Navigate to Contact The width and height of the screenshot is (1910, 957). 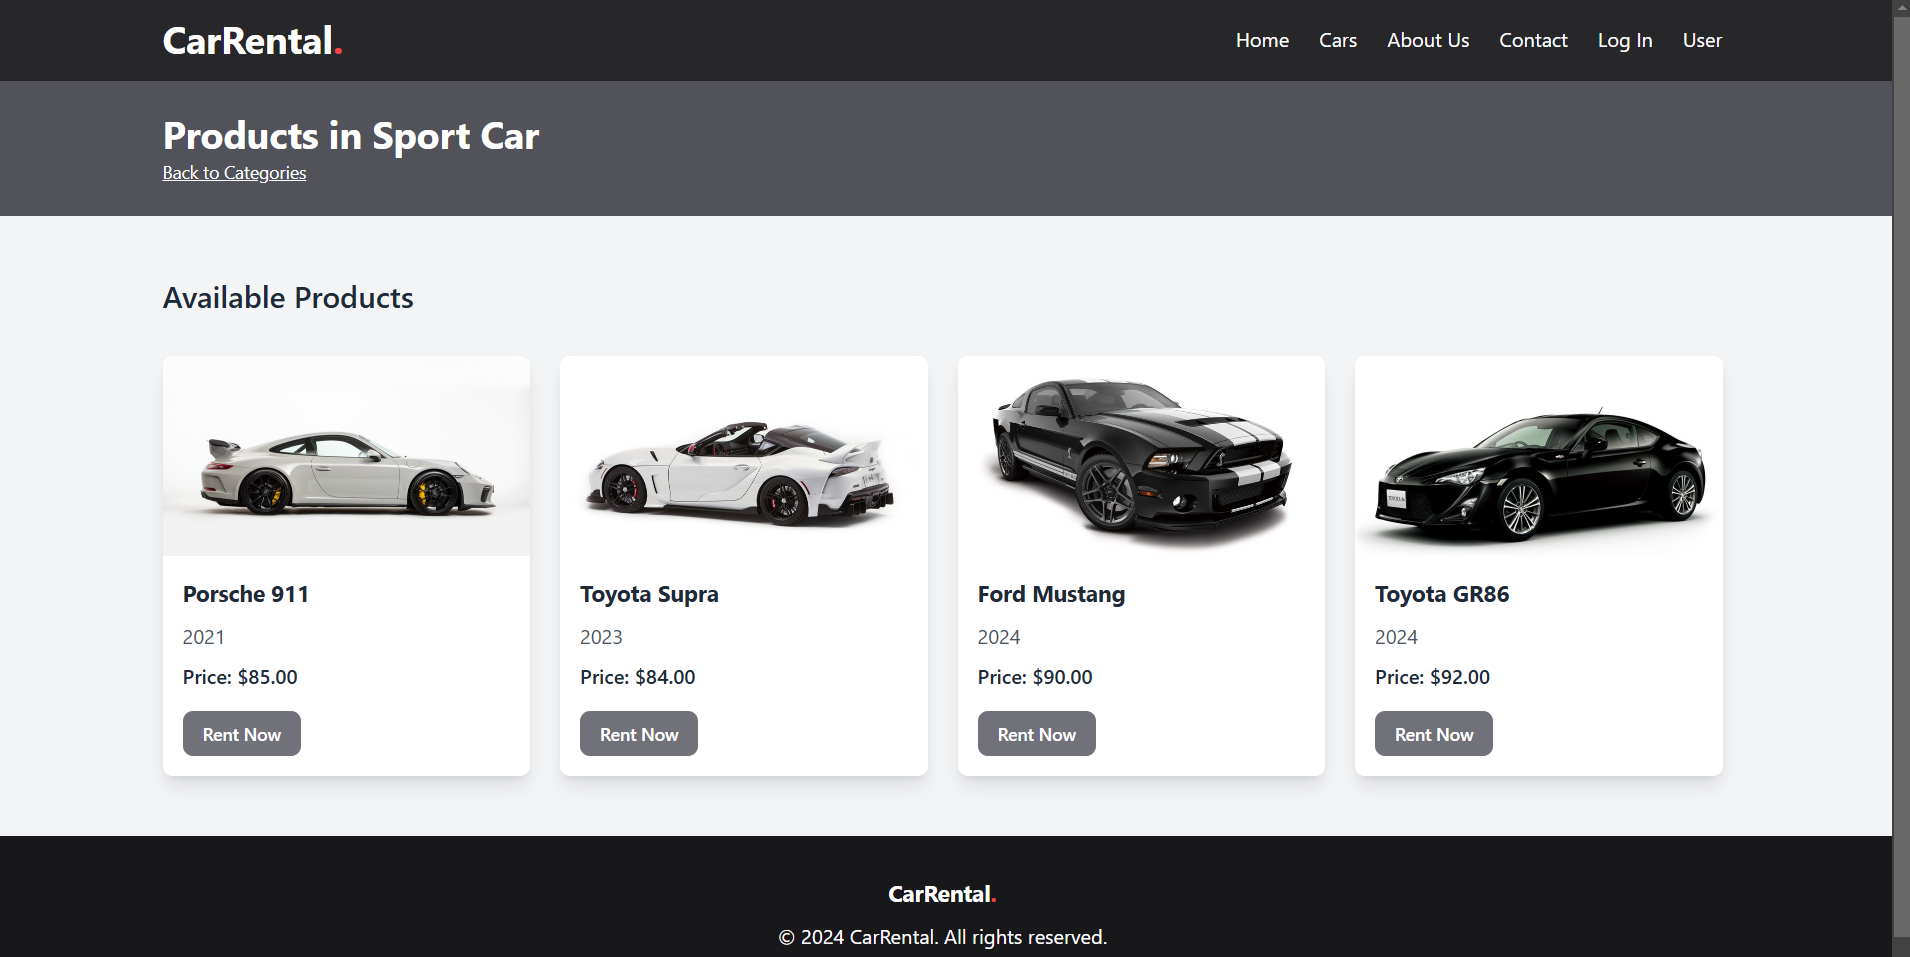pos(1533,40)
